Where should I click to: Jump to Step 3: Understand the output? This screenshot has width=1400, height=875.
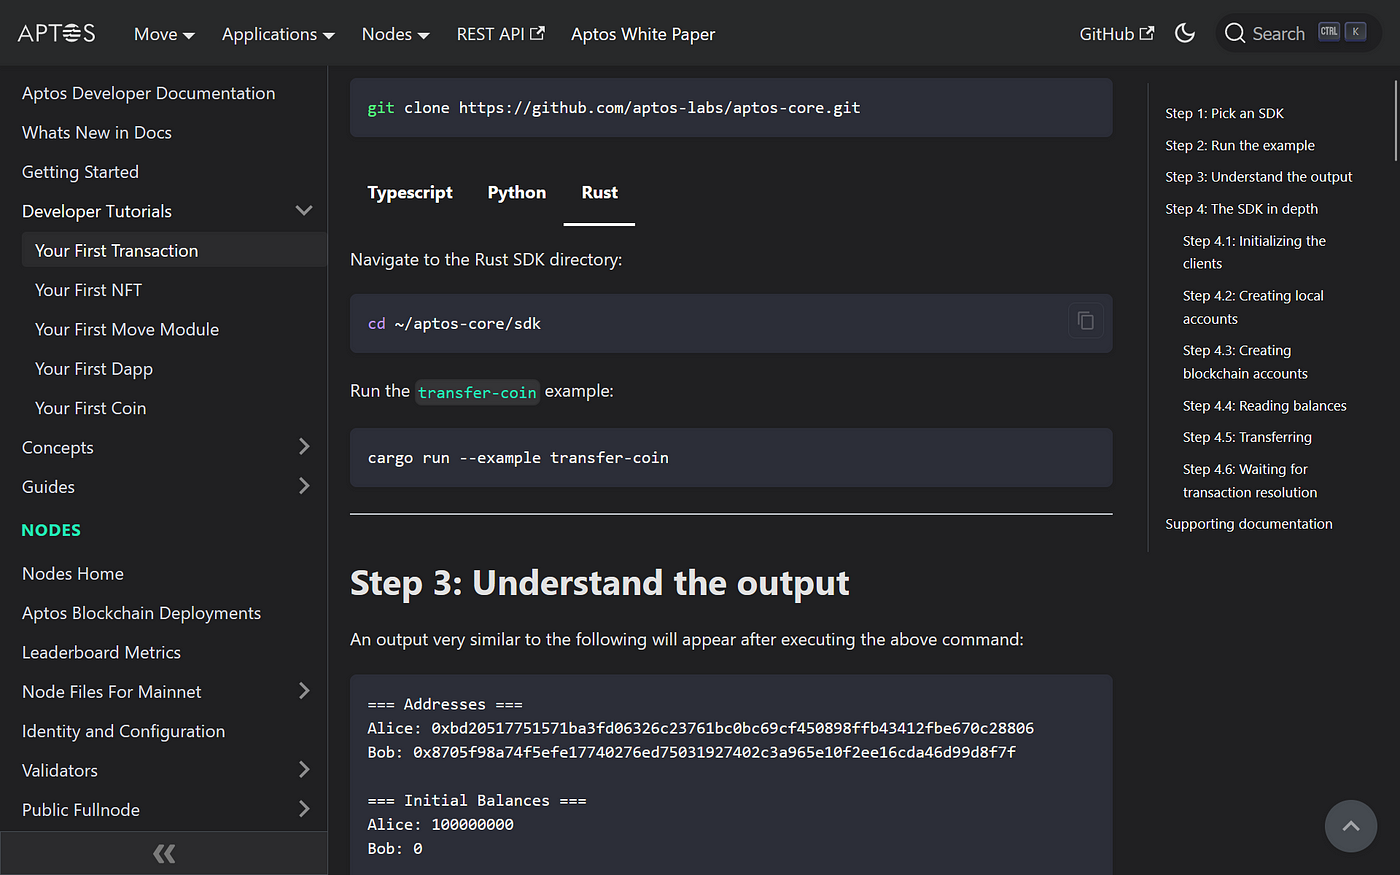click(x=1258, y=177)
